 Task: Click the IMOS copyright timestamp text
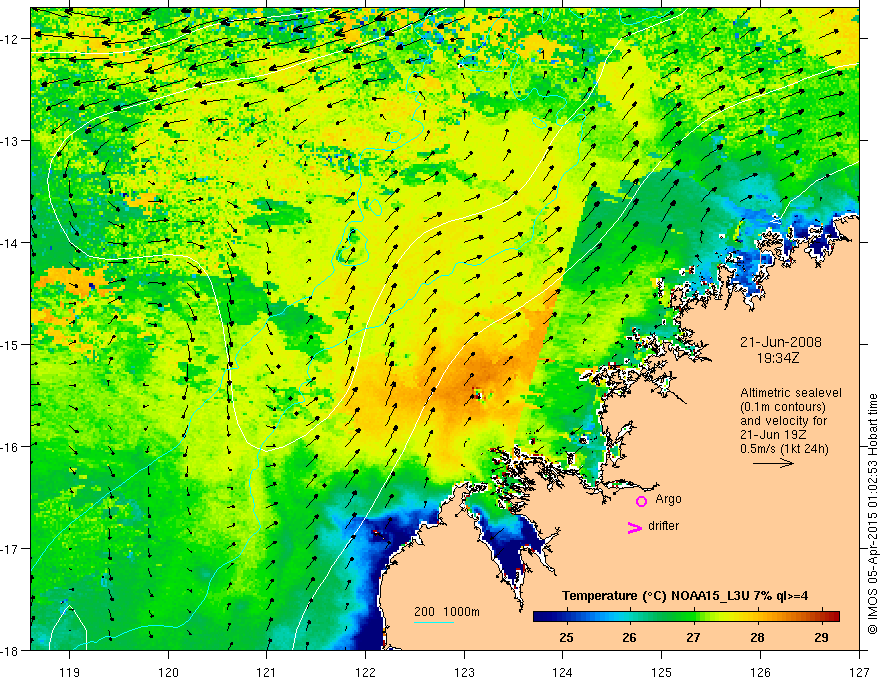873,514
